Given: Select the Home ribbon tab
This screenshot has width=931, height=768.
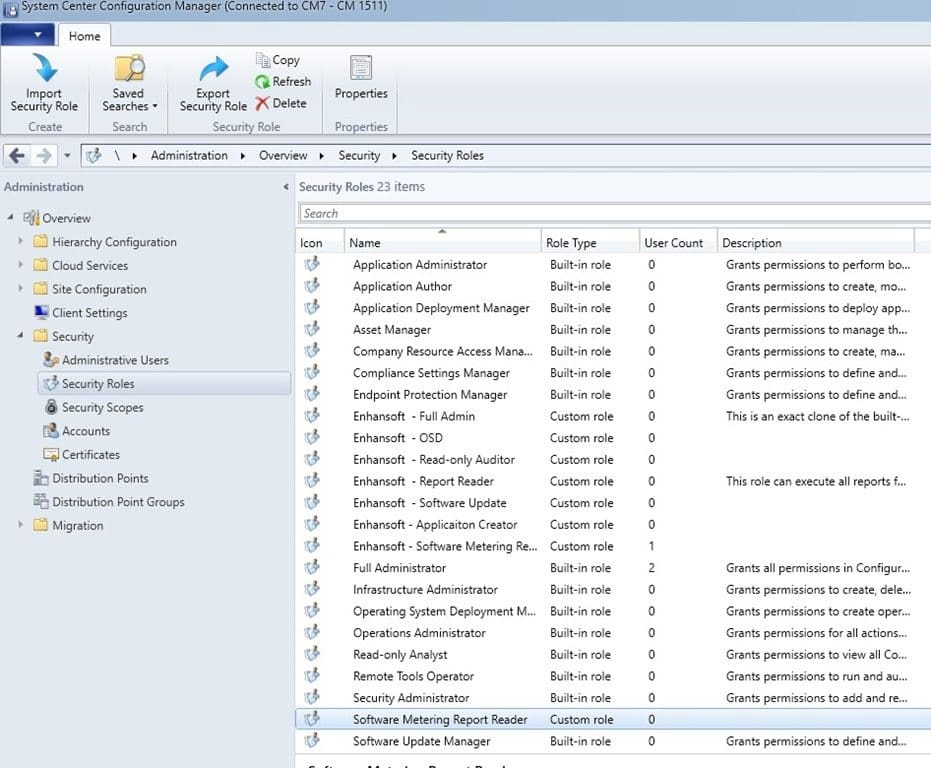Looking at the screenshot, I should 84,36.
